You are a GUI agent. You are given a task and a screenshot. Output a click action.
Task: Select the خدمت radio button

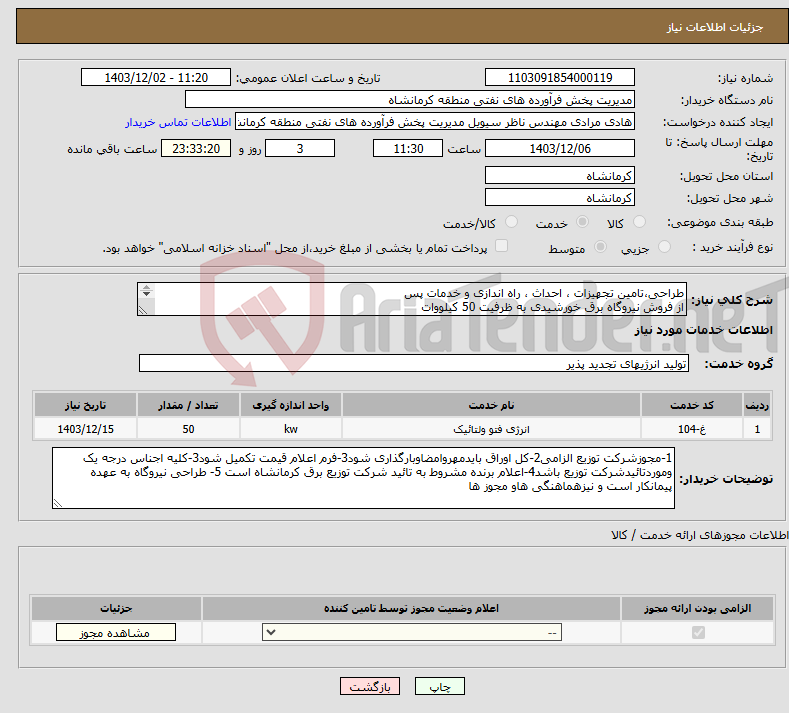point(582,222)
